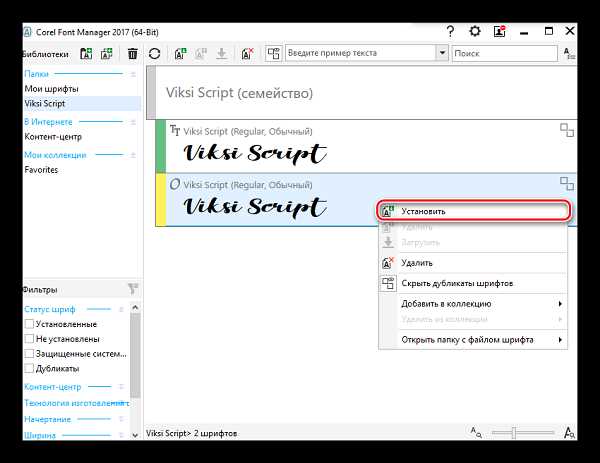Click the Corel Font Manager app icon
Screen dimensions: 600x463
pos(28,32)
